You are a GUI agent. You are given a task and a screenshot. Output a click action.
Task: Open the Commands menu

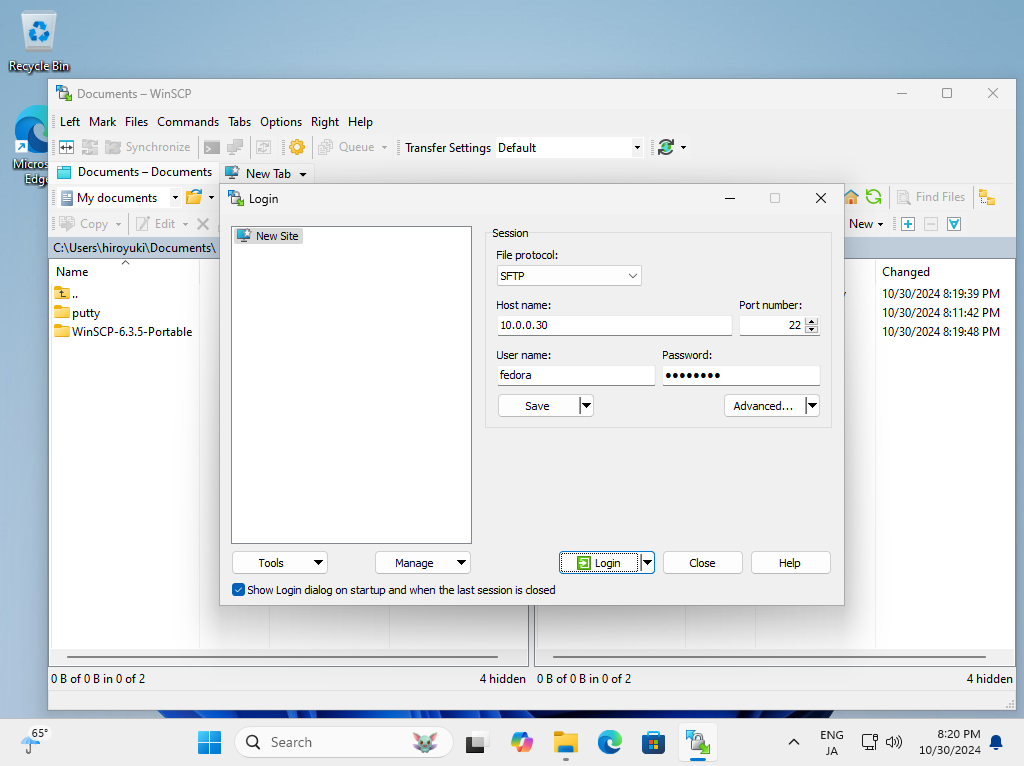pos(188,122)
